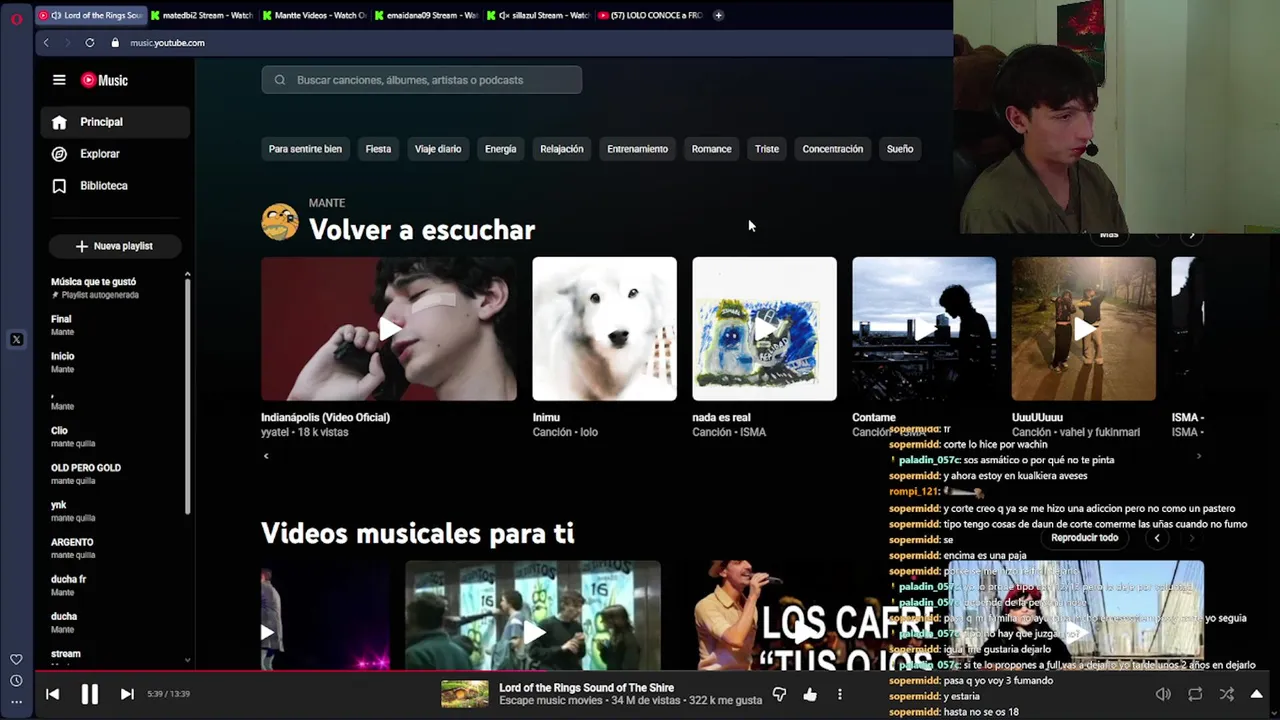Open the Inicio playlist
This screenshot has width=1280, height=720.
(115, 362)
